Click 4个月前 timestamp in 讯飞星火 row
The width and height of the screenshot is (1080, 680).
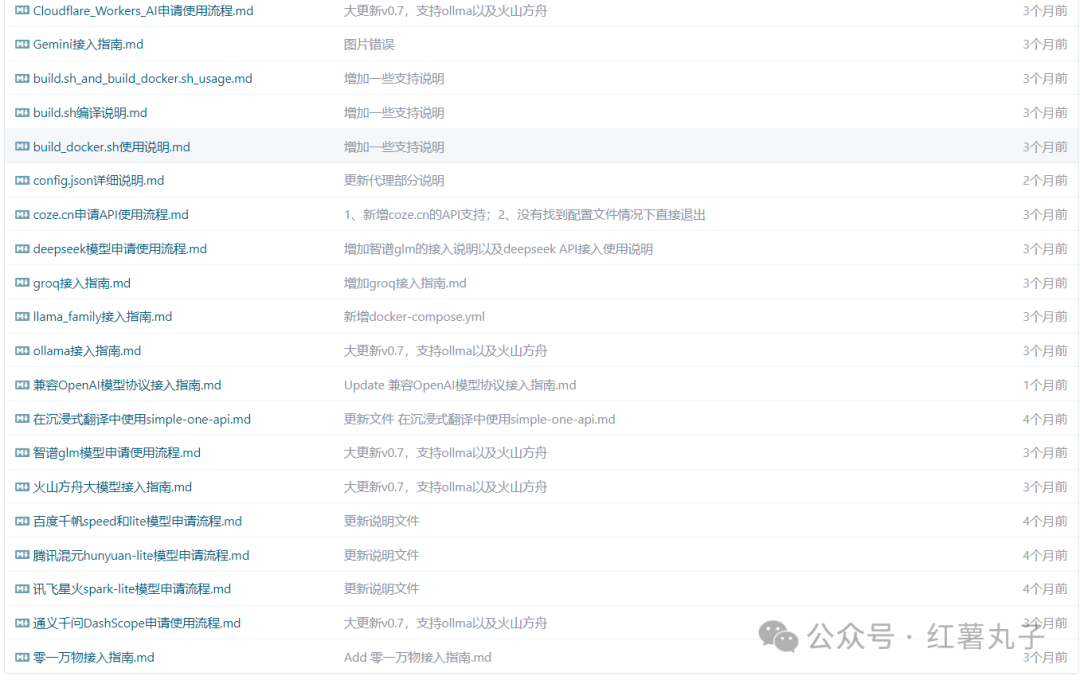(1045, 589)
